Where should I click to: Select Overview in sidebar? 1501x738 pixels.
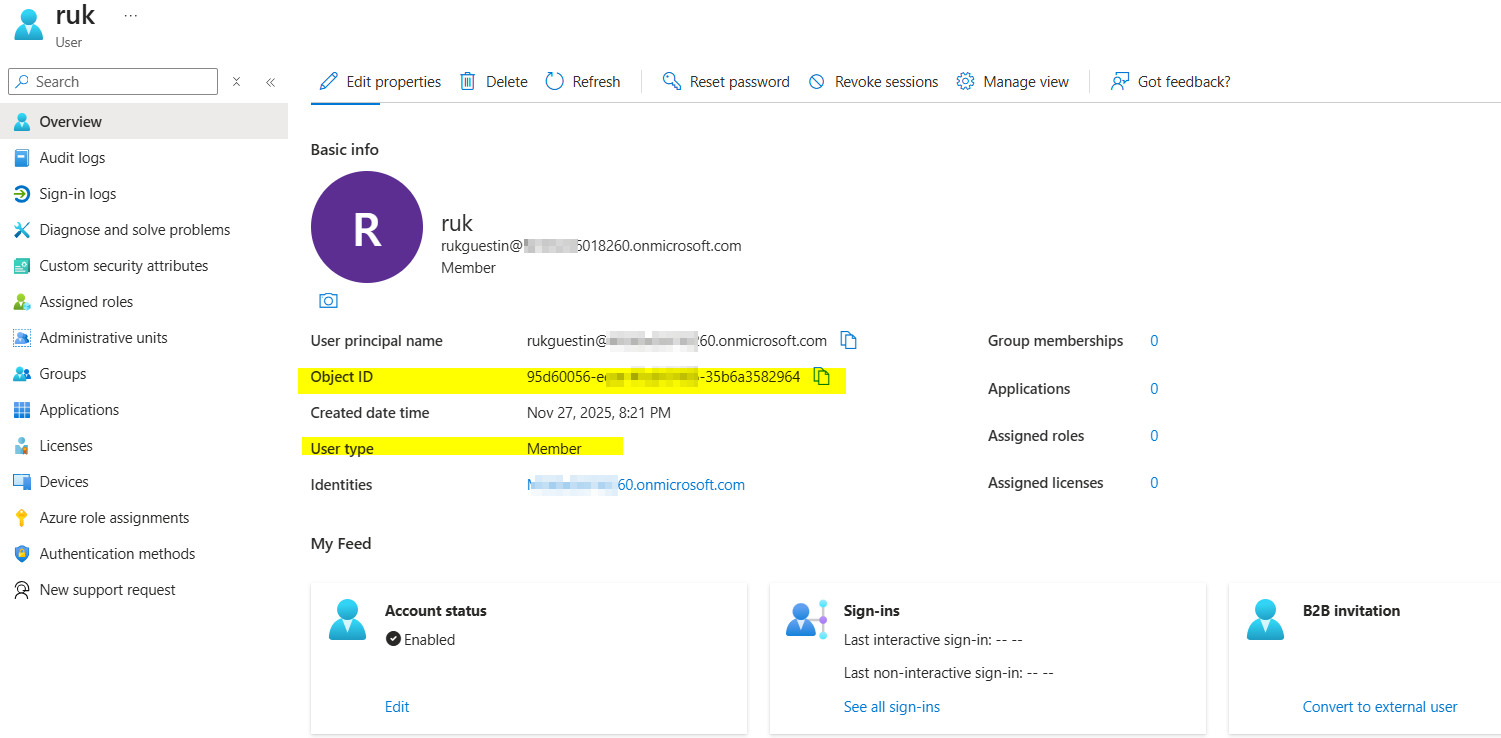coord(144,121)
